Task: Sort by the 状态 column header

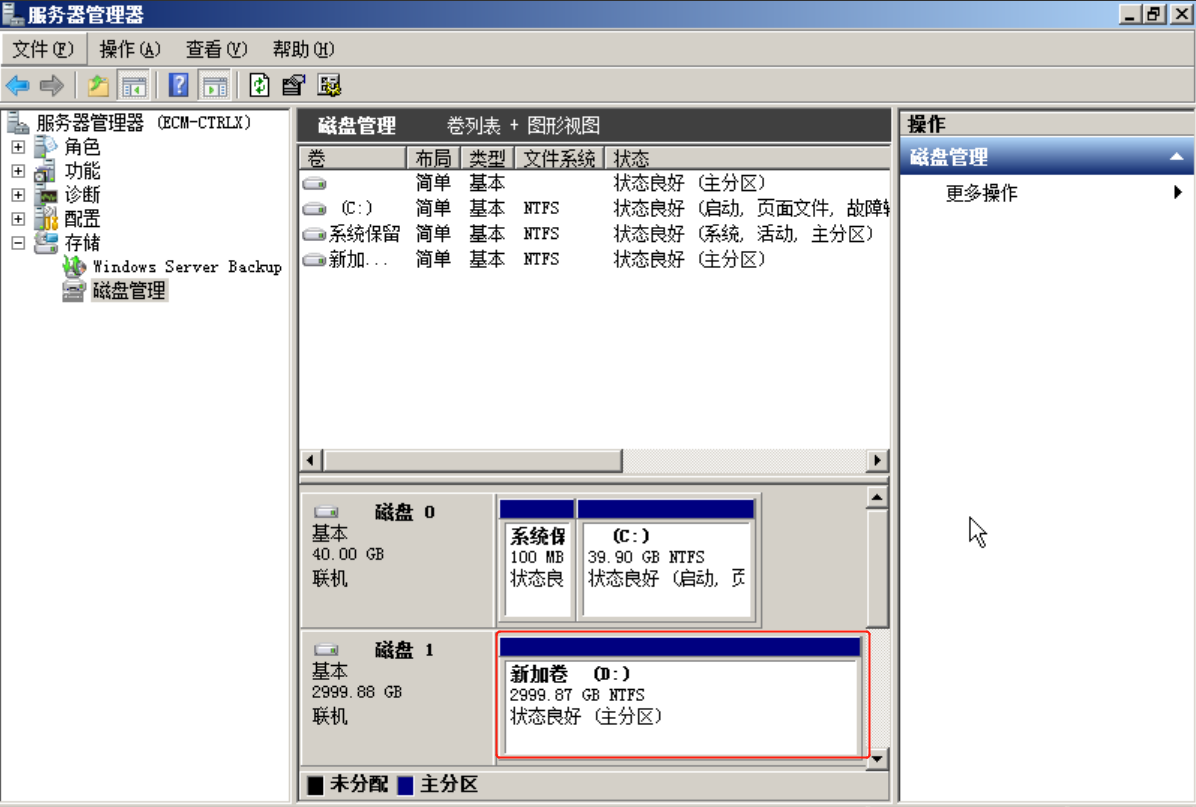Action: [x=747, y=158]
